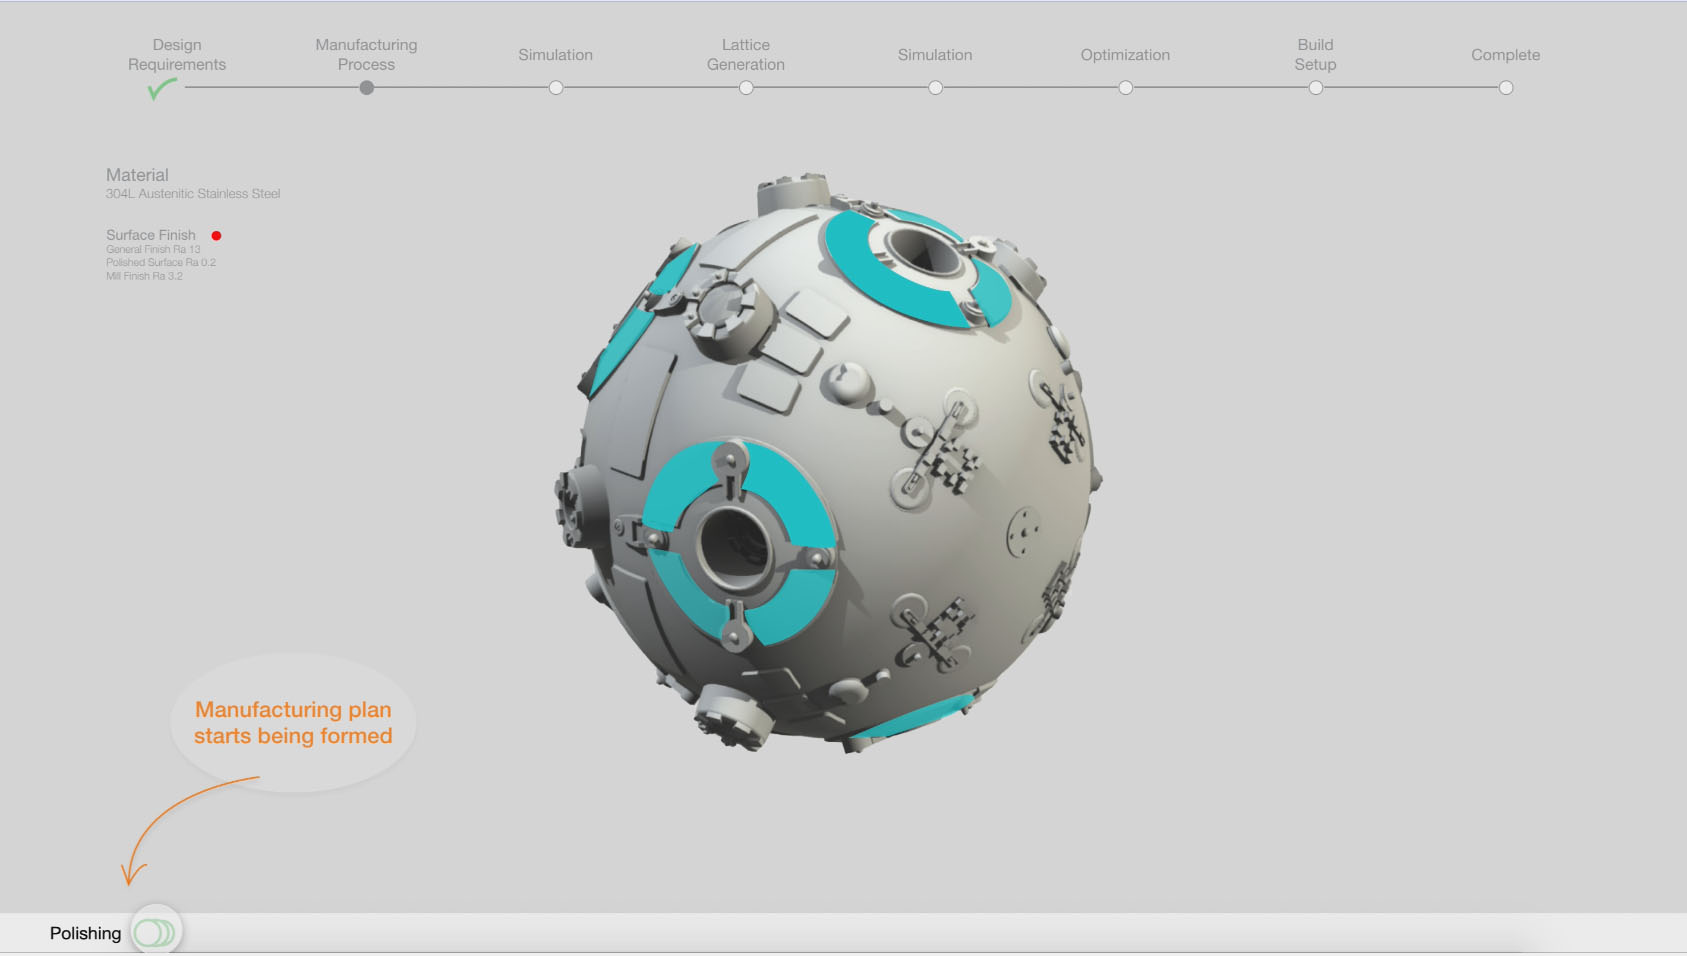The width and height of the screenshot is (1687, 956).
Task: Jump to the Optimization step circle
Action: click(x=1126, y=88)
